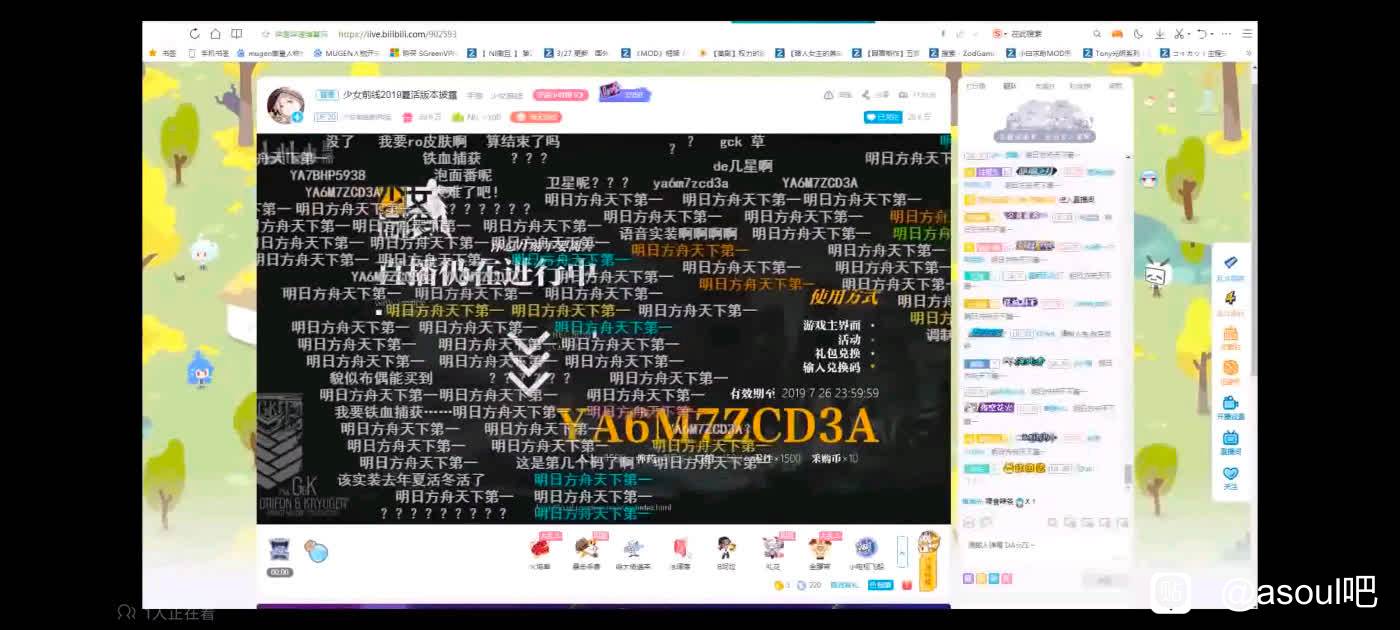The height and width of the screenshot is (630, 1400).
Task: Click the browser refresh icon
Action: point(194,34)
